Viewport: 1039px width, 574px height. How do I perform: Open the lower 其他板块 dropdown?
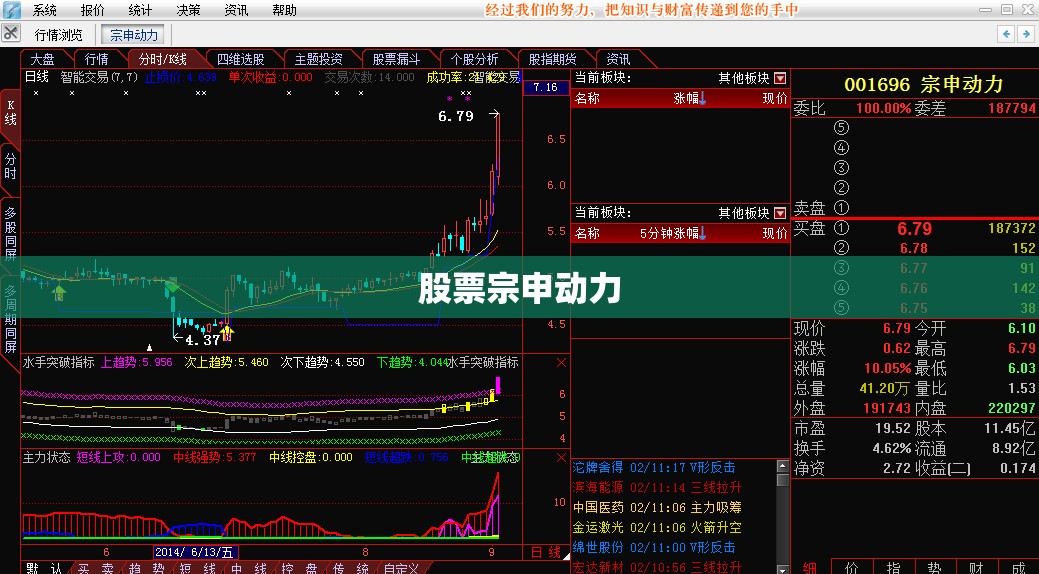[780, 213]
